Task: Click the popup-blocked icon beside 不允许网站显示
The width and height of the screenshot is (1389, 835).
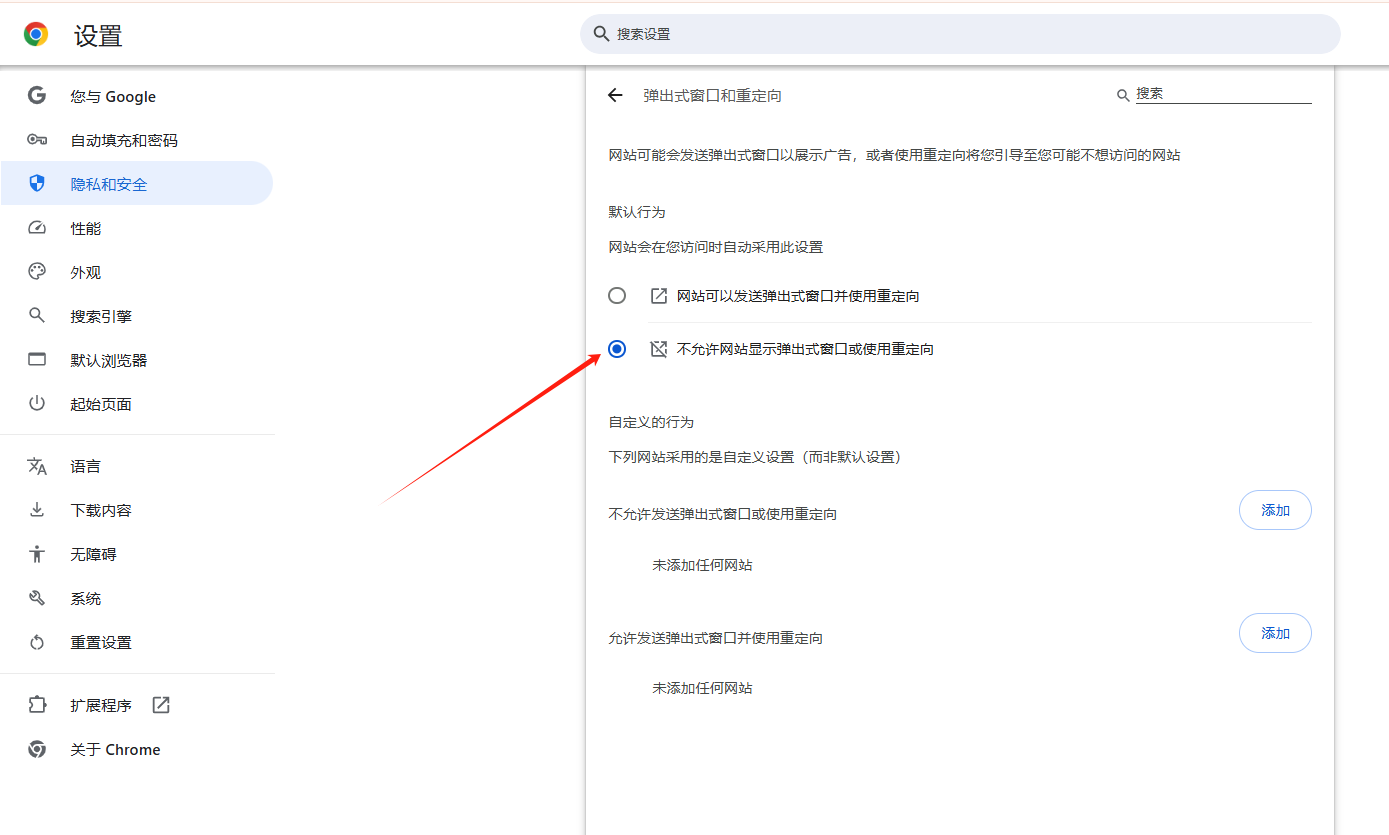Action: [x=658, y=349]
